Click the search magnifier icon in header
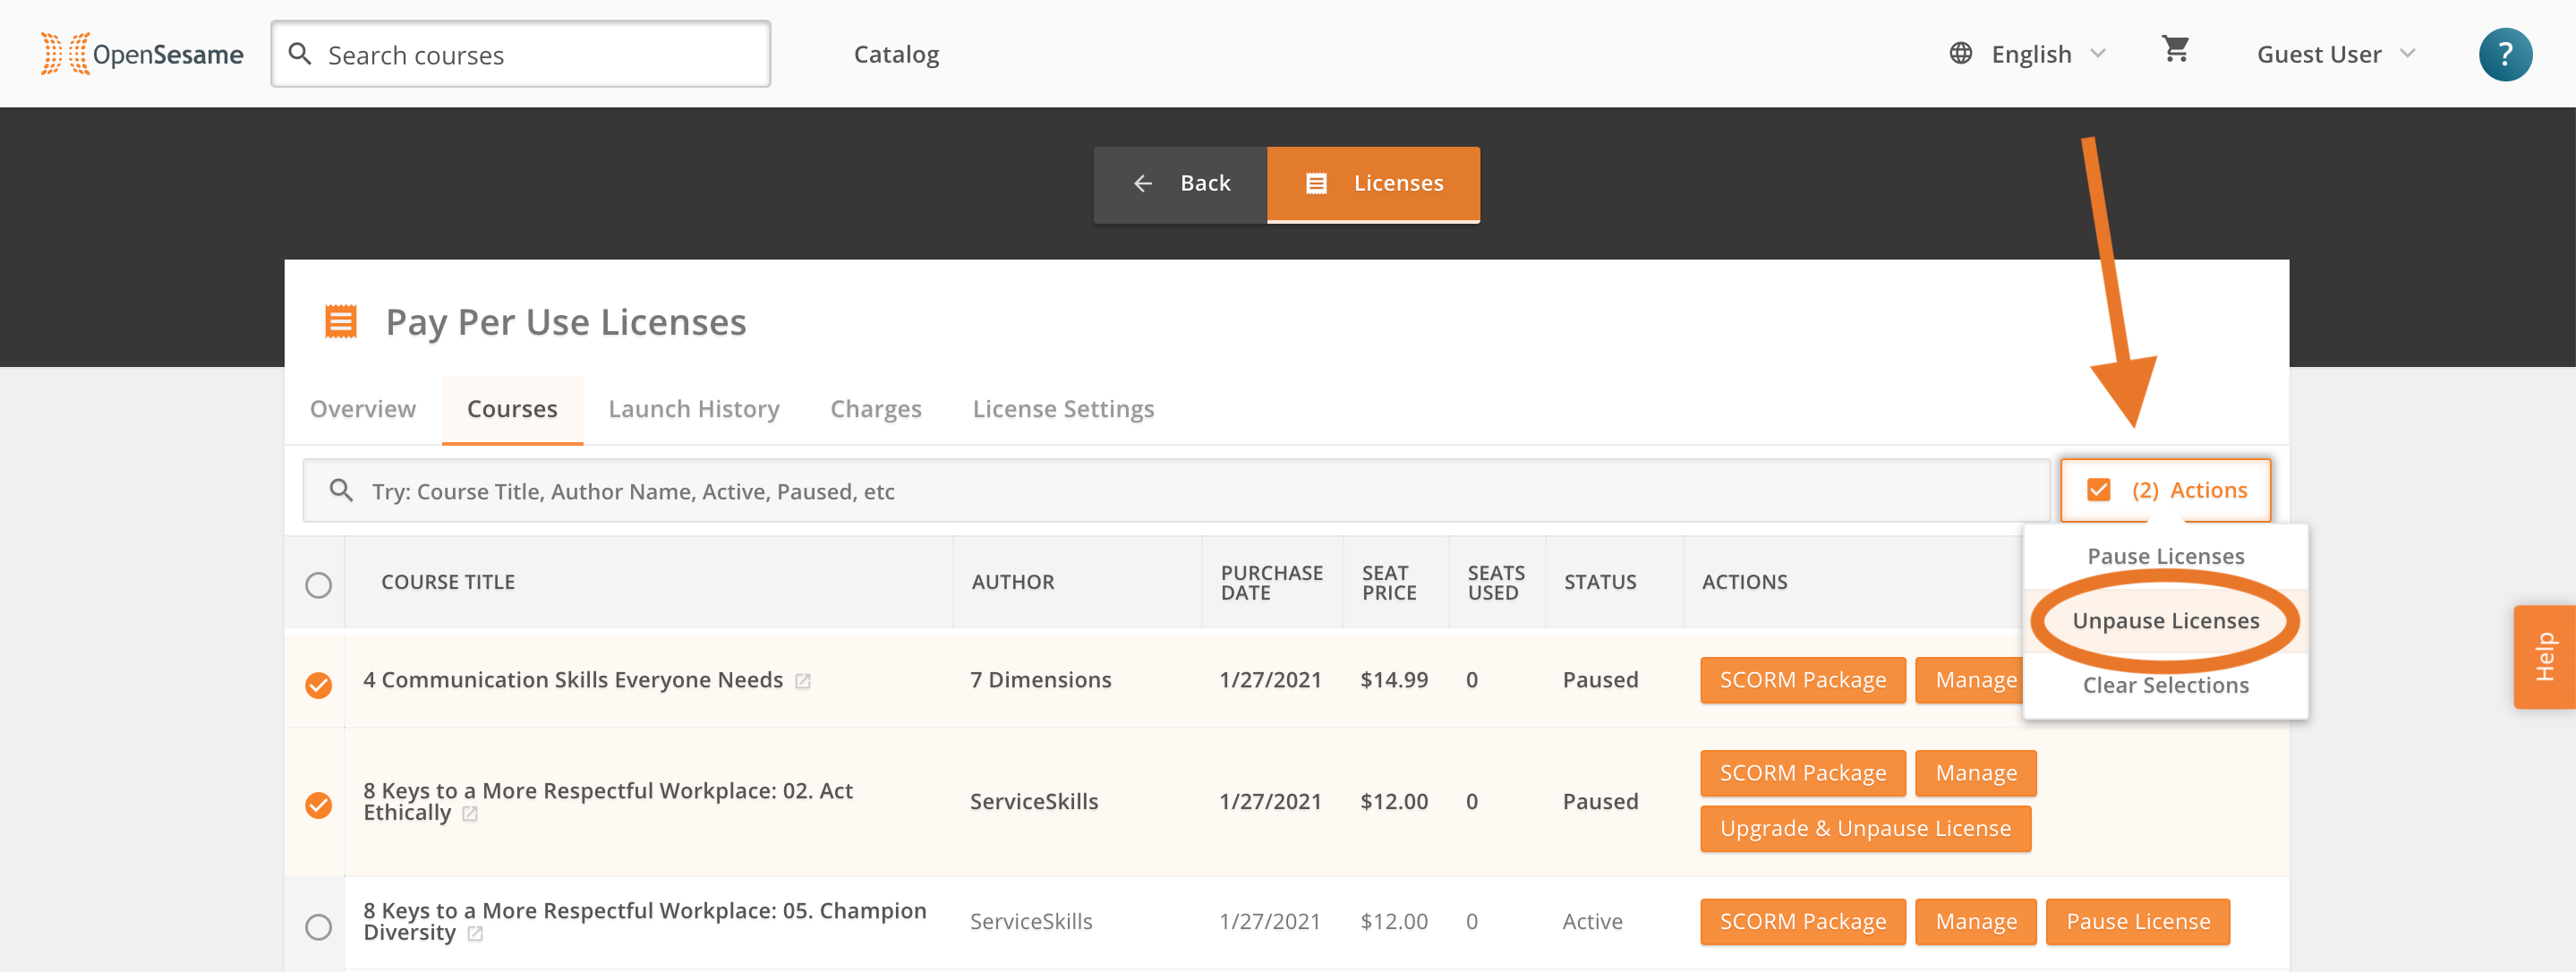The image size is (2576, 972). pyautogui.click(x=299, y=54)
